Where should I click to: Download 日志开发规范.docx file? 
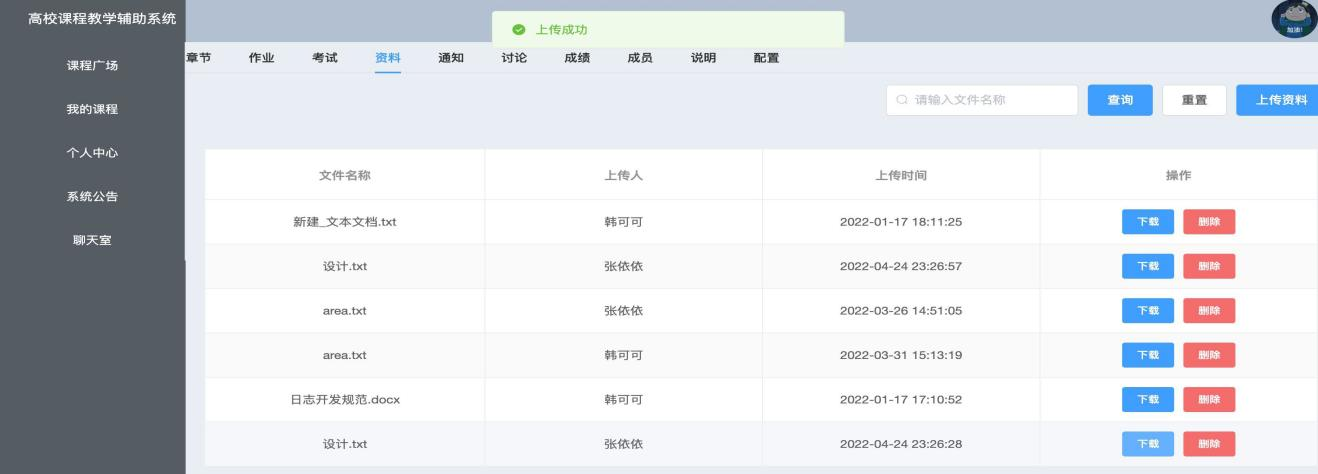pos(1147,400)
